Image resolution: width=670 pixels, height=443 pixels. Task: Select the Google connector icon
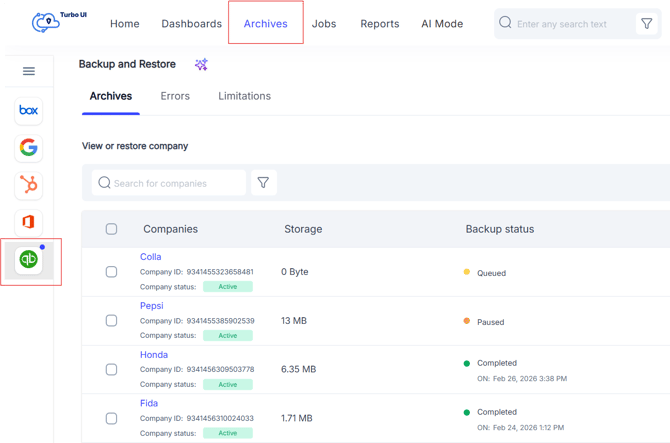pyautogui.click(x=28, y=148)
